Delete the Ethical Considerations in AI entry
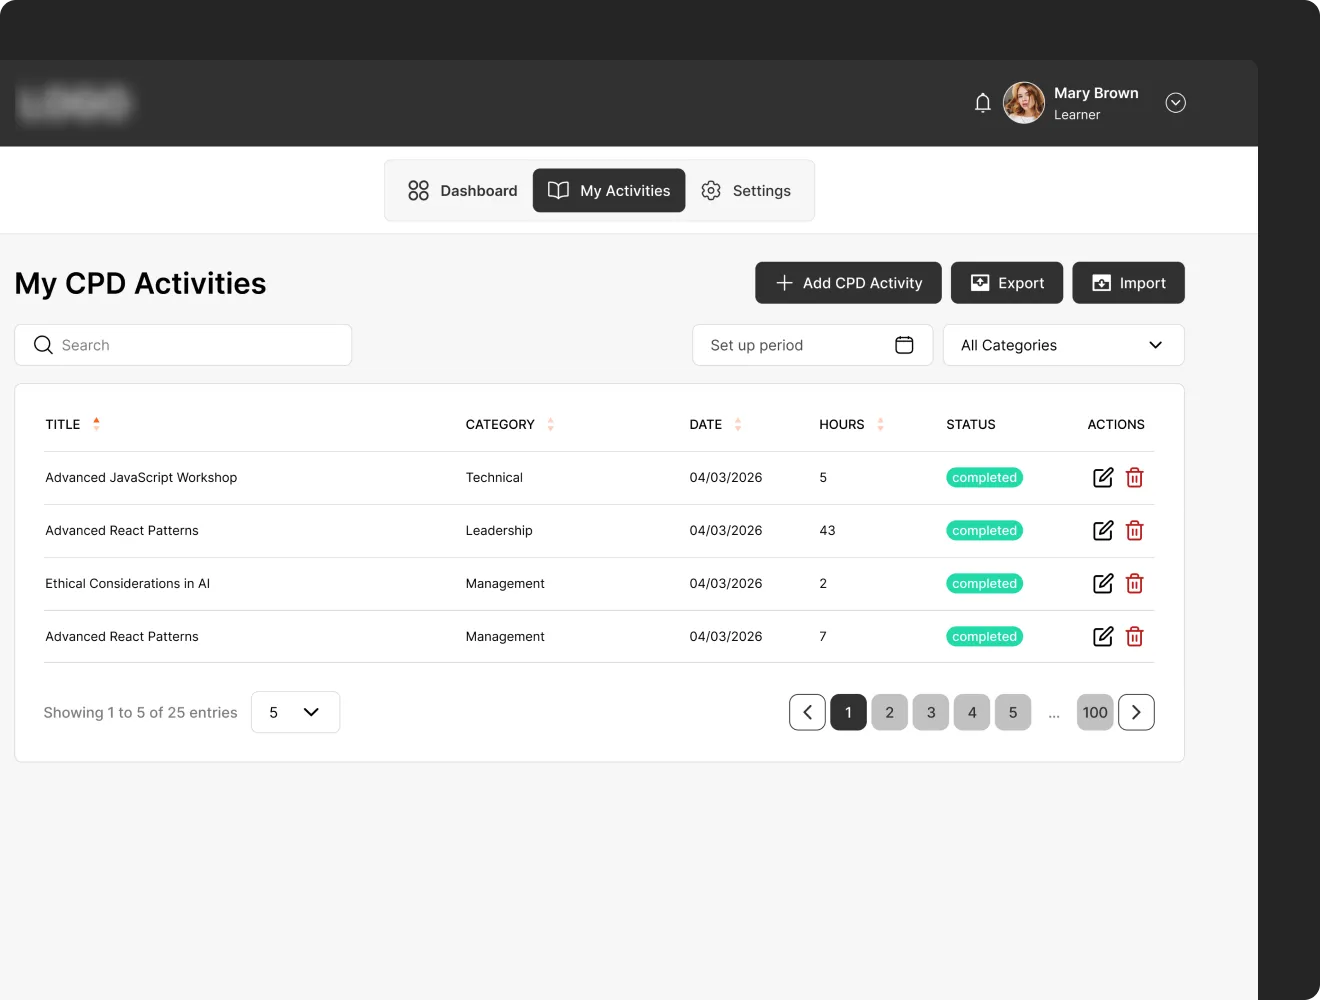This screenshot has width=1320, height=1000. point(1134,584)
